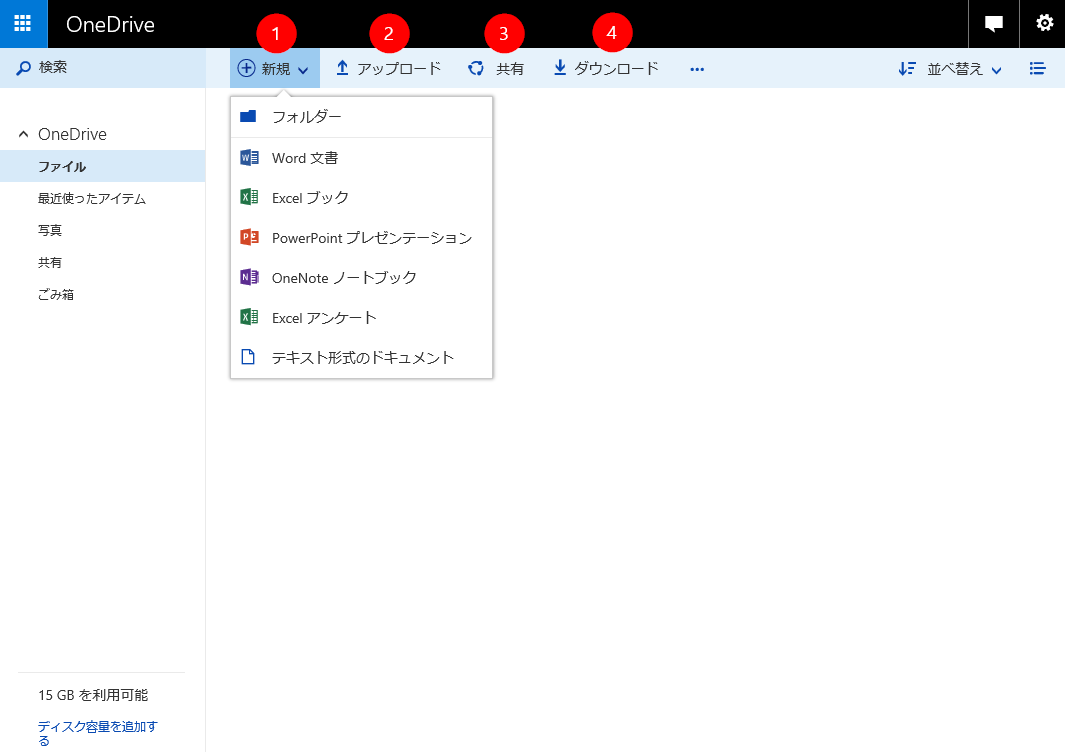
Task: Create a new フォルダー
Action: click(x=361, y=117)
